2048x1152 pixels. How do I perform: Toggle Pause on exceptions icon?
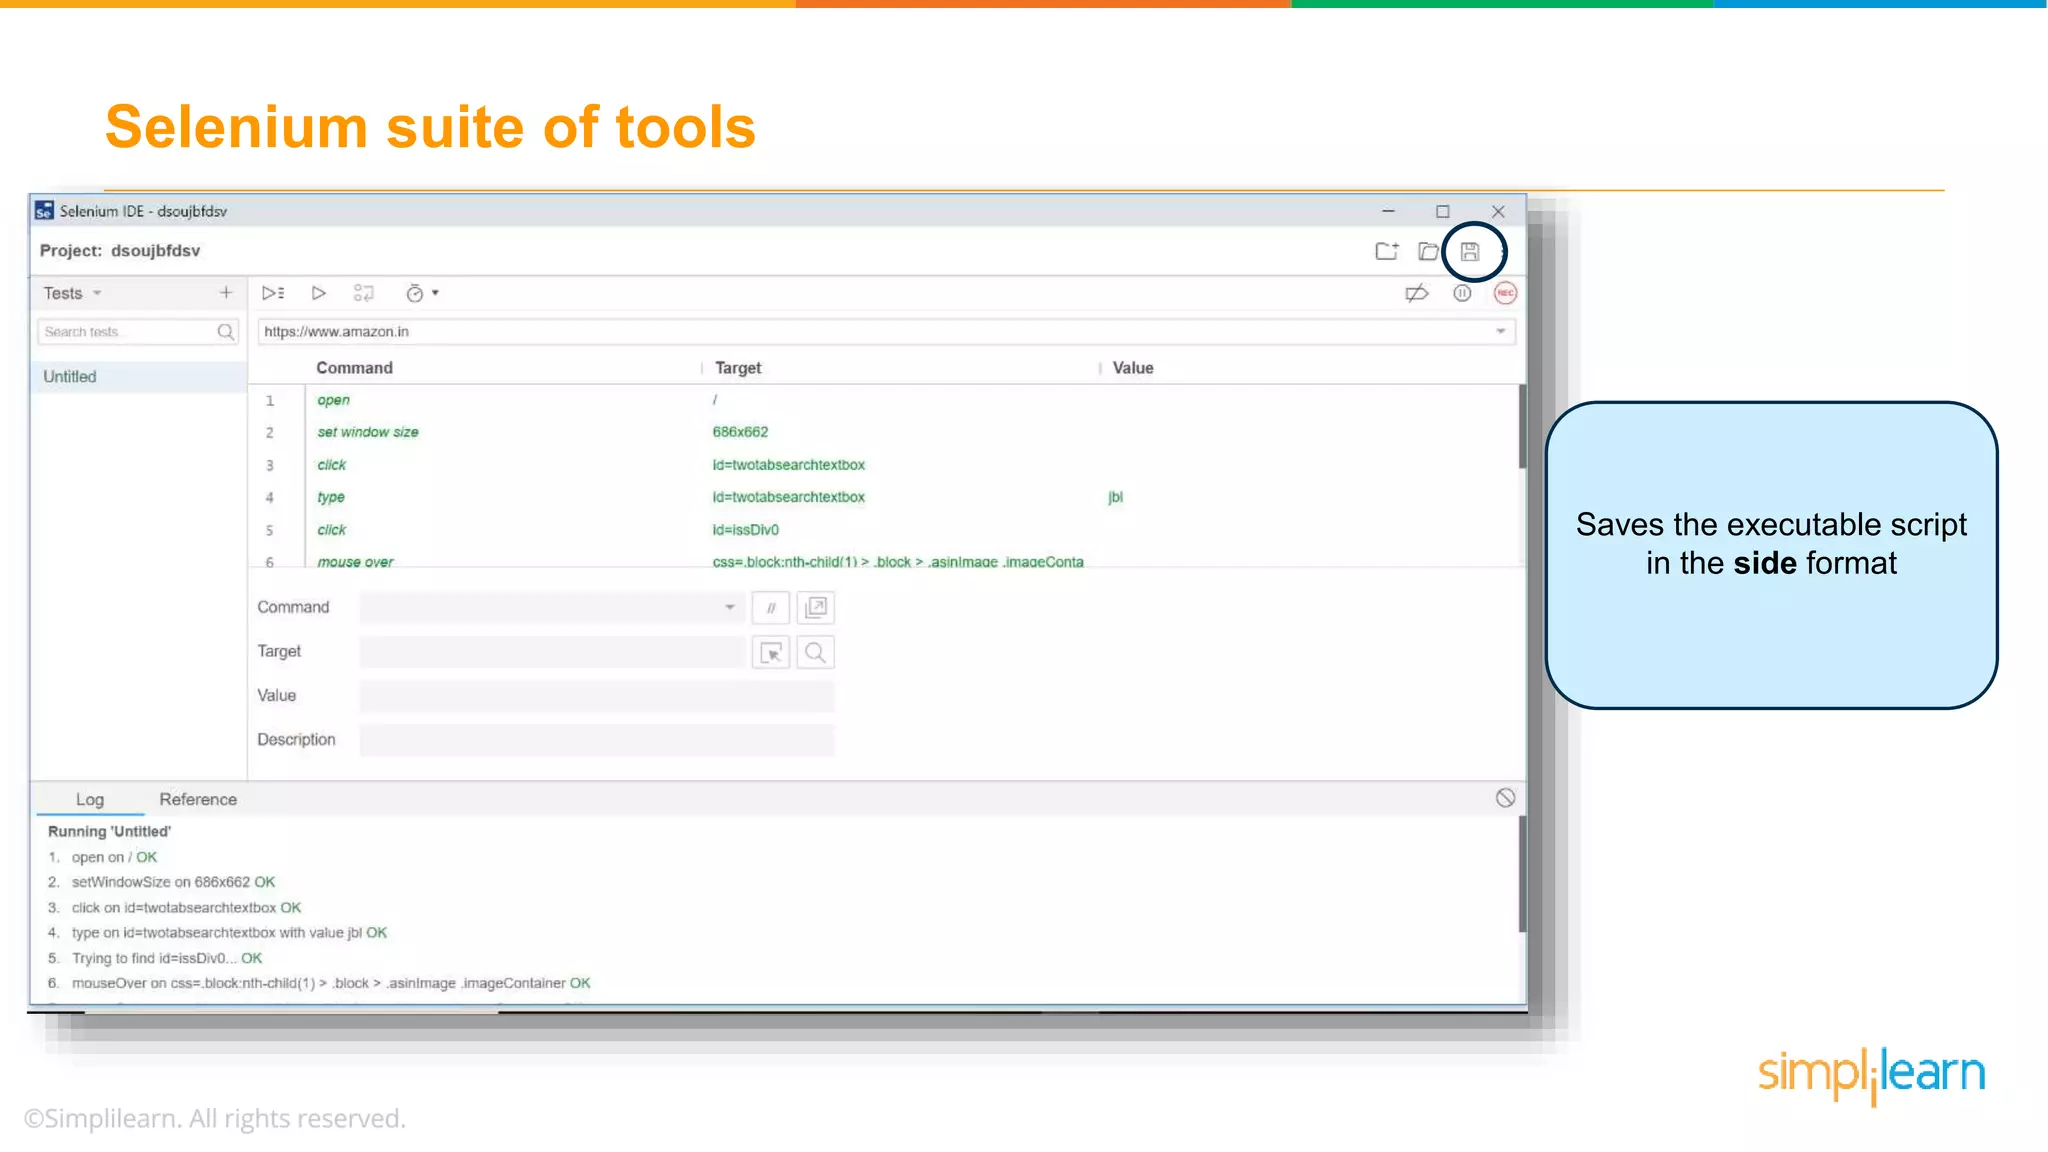1462,293
